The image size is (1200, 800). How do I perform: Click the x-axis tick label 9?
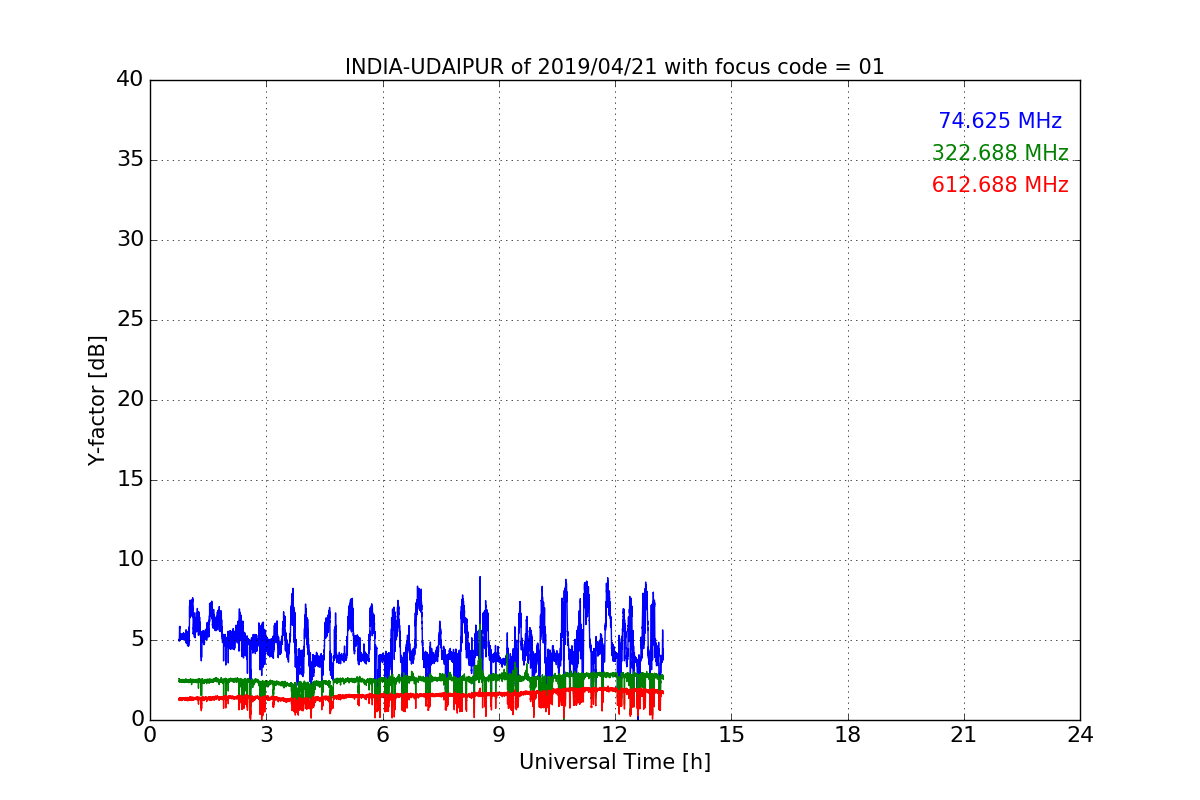499,735
